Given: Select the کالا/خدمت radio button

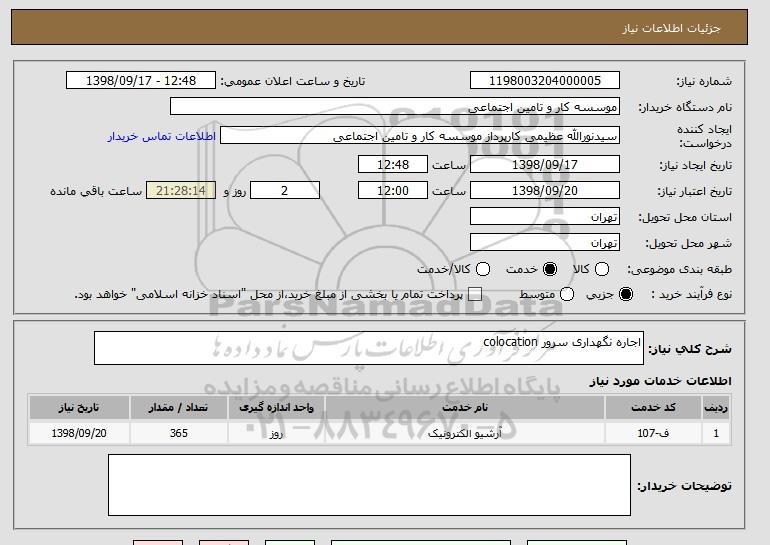Looking at the screenshot, I should tap(483, 269).
